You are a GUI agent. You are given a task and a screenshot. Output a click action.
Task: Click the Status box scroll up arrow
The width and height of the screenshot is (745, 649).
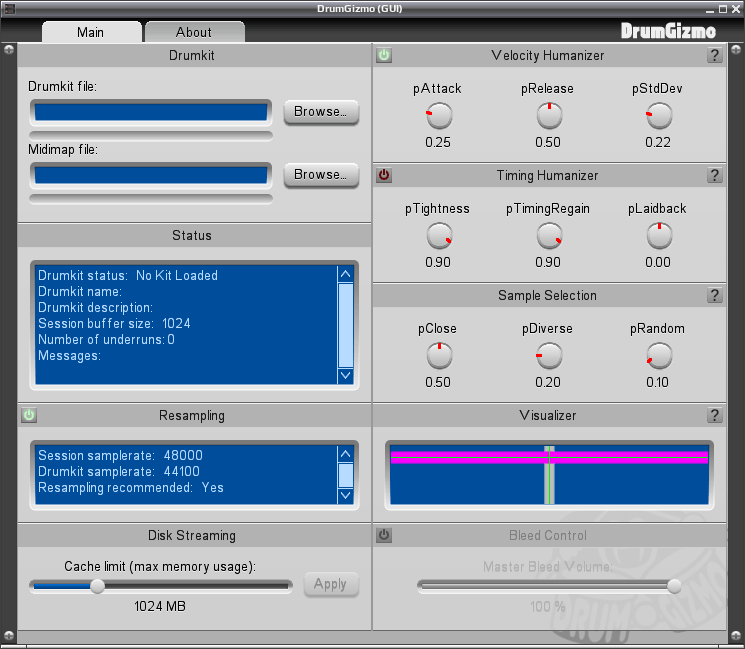[345, 274]
